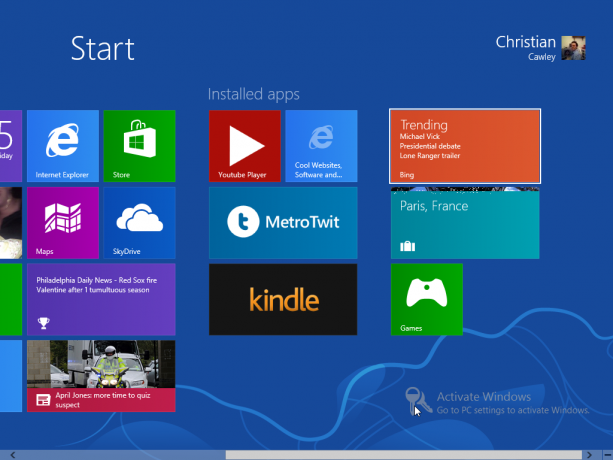Open April Jones news story tile

(x=101, y=376)
